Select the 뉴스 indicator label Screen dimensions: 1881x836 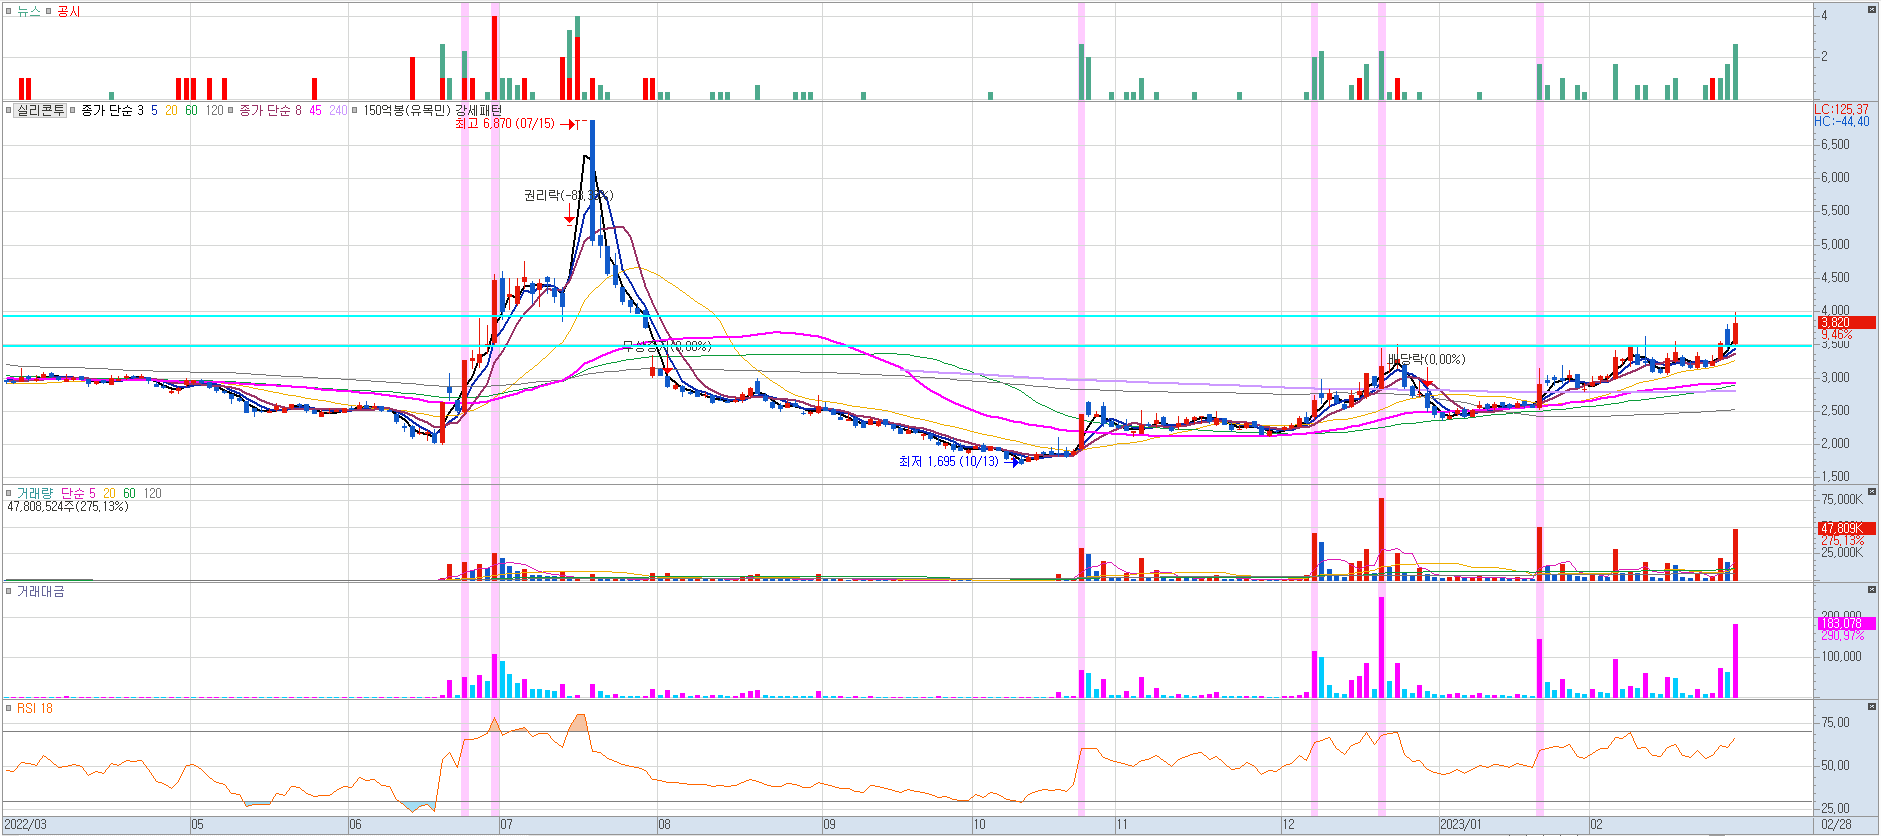tap(29, 11)
